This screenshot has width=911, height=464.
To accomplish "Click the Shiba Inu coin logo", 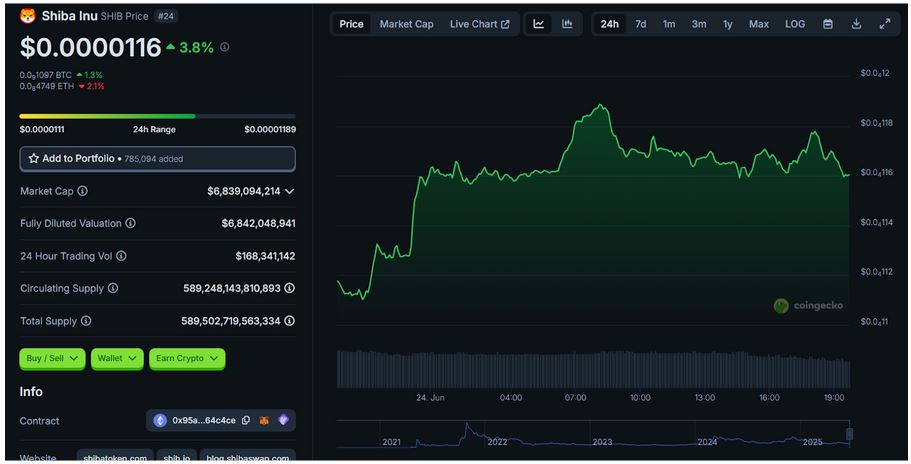I will (x=27, y=16).
